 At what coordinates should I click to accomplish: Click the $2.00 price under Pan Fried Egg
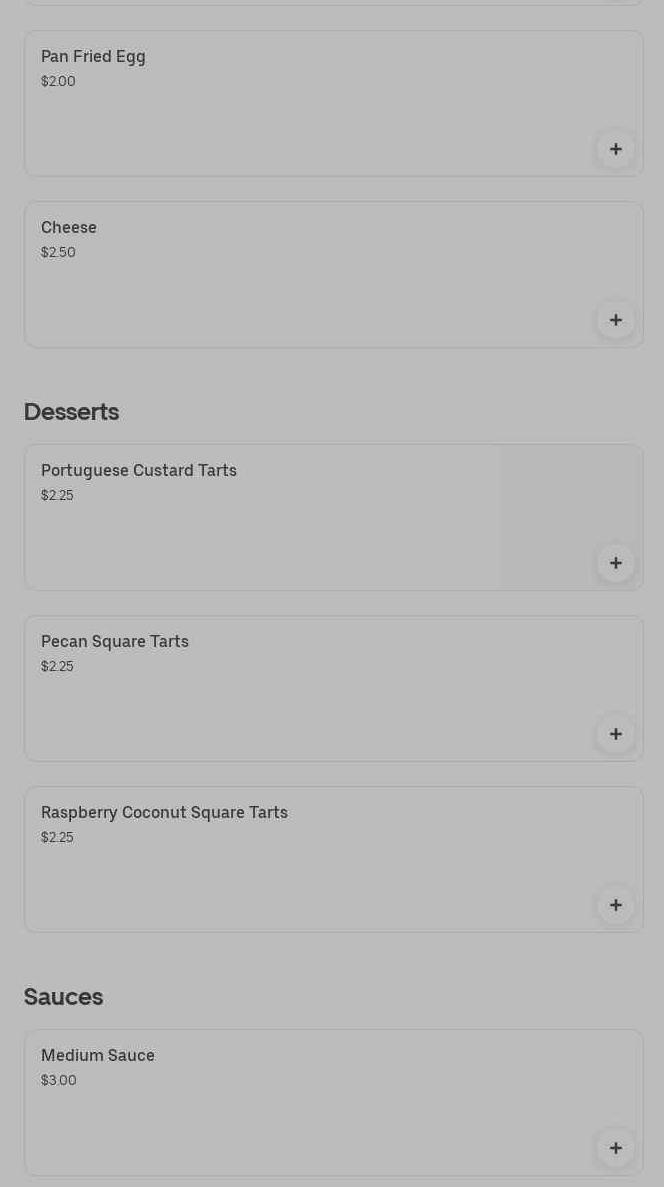click(x=58, y=82)
